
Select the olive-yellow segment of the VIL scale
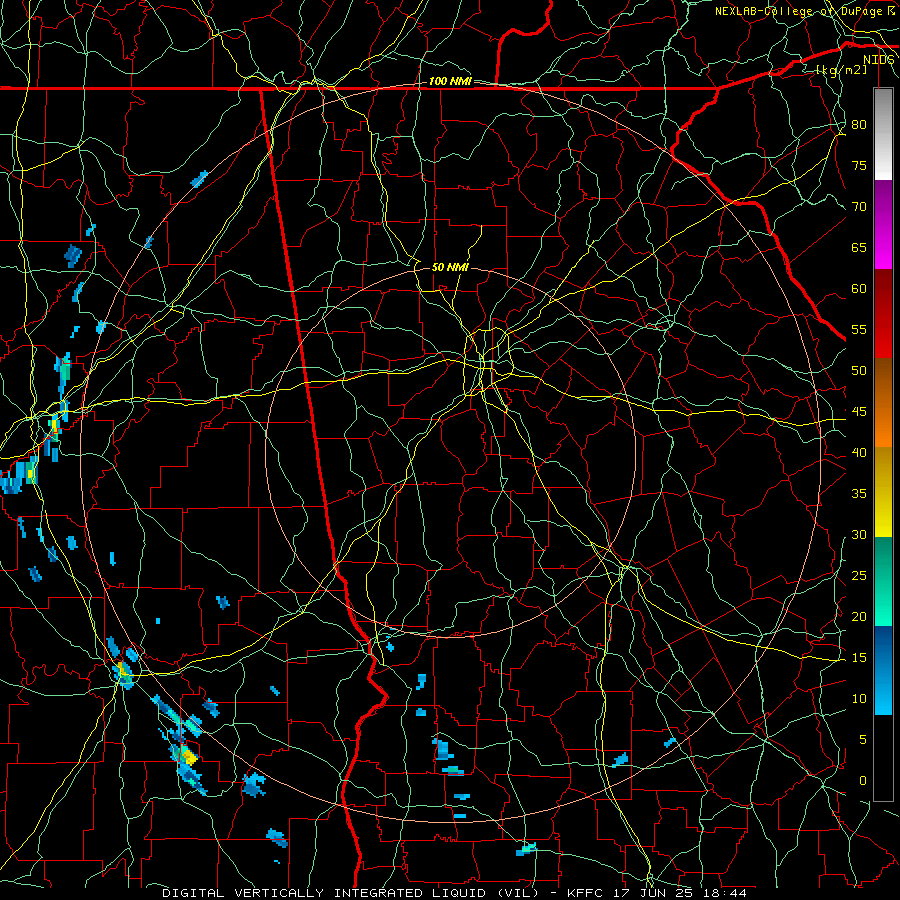pos(883,492)
